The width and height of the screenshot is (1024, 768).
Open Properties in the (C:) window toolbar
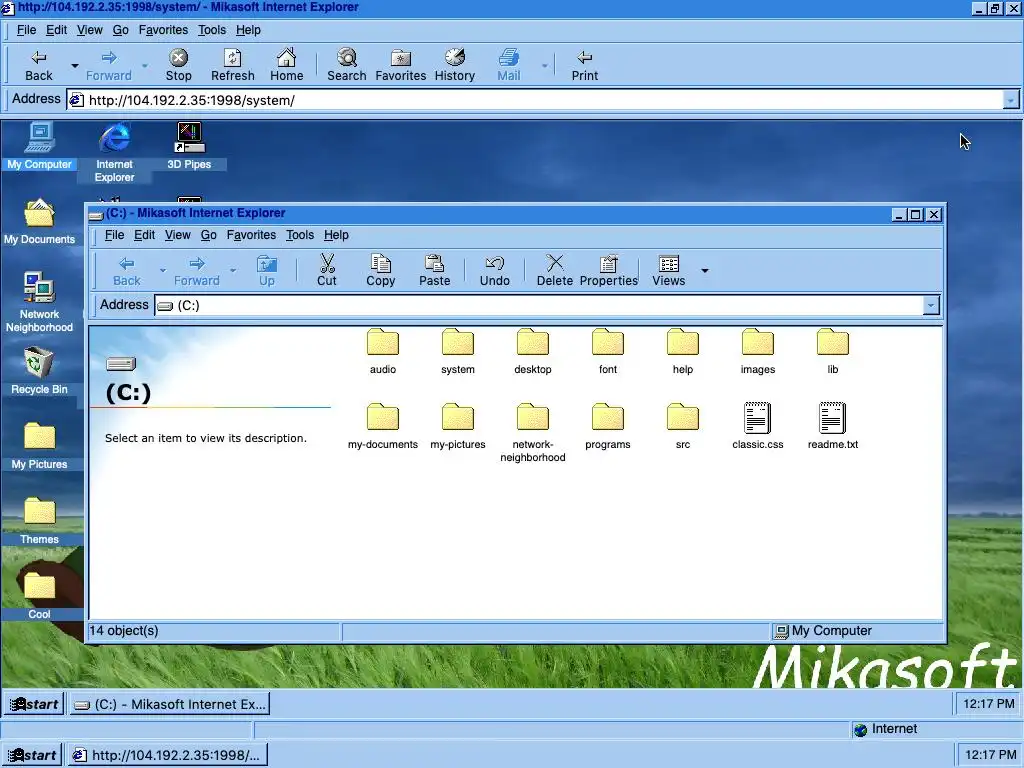click(609, 270)
